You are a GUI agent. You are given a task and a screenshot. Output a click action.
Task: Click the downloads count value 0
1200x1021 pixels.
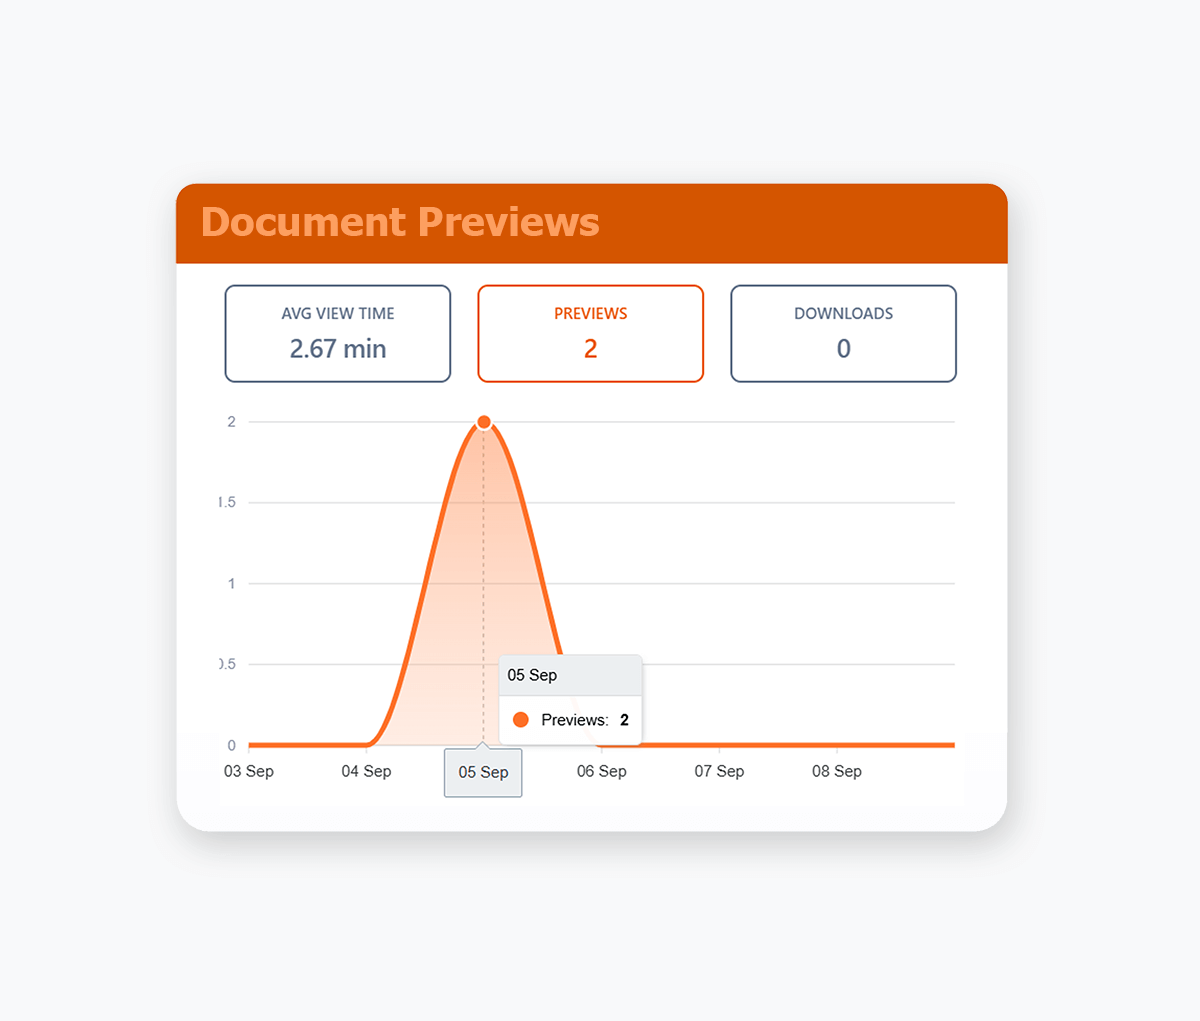pos(844,349)
